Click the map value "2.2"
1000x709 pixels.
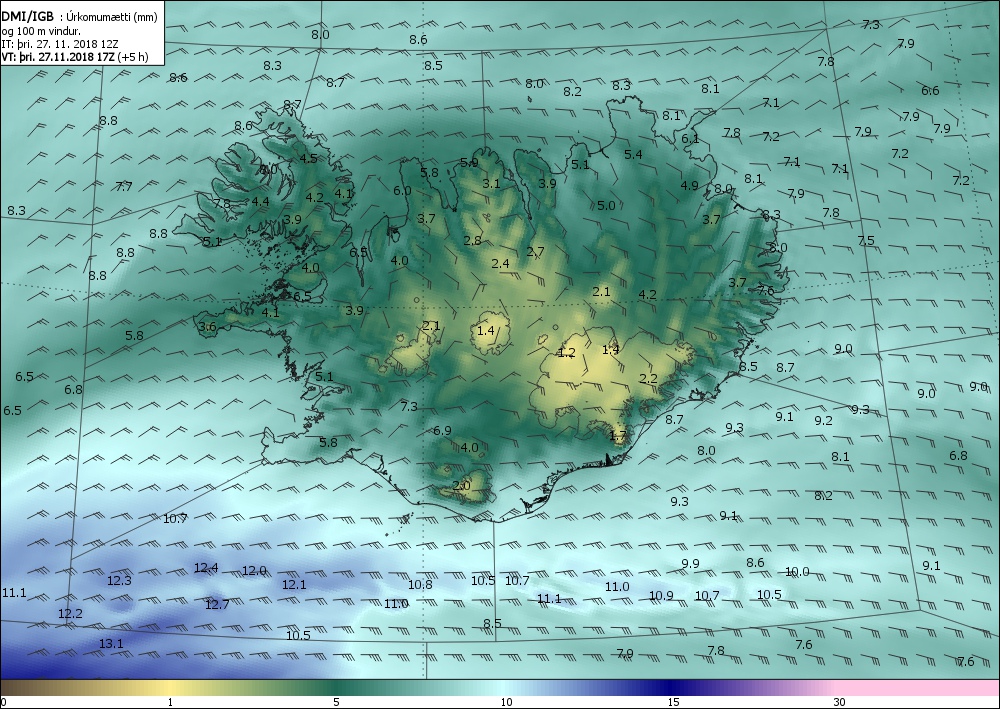pyautogui.click(x=649, y=378)
